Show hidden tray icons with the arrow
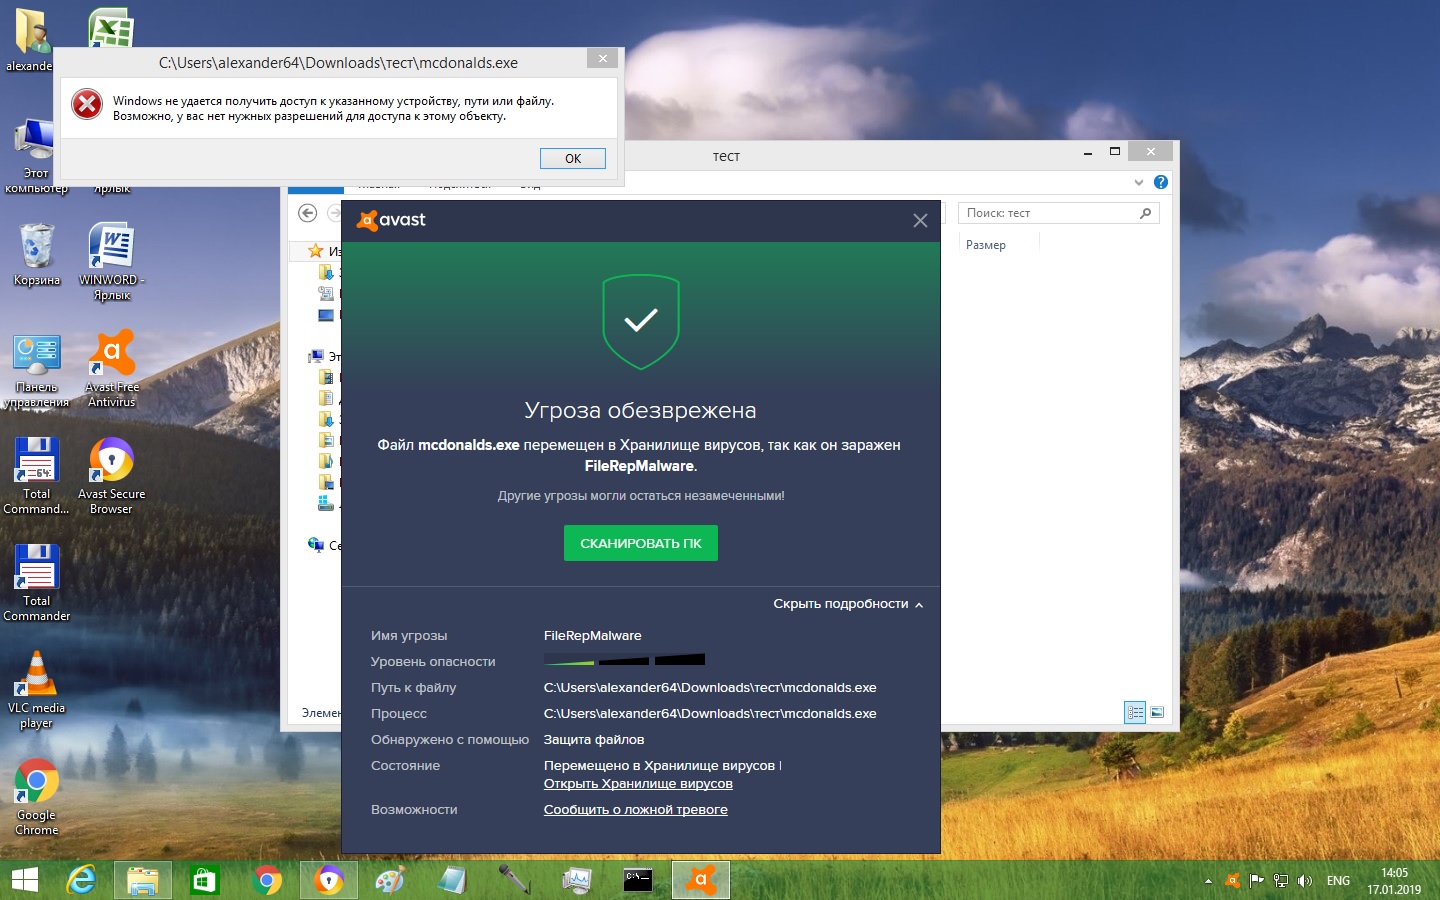 coord(1208,881)
